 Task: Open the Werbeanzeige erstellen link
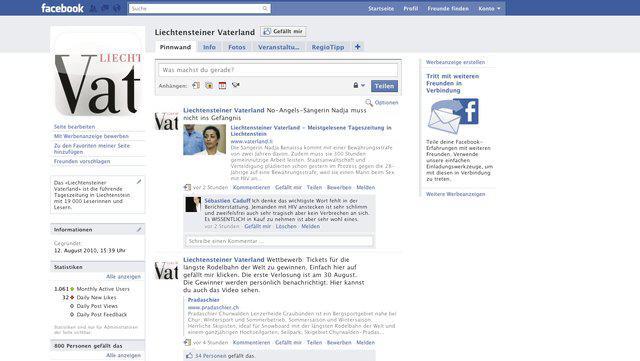tap(456, 62)
